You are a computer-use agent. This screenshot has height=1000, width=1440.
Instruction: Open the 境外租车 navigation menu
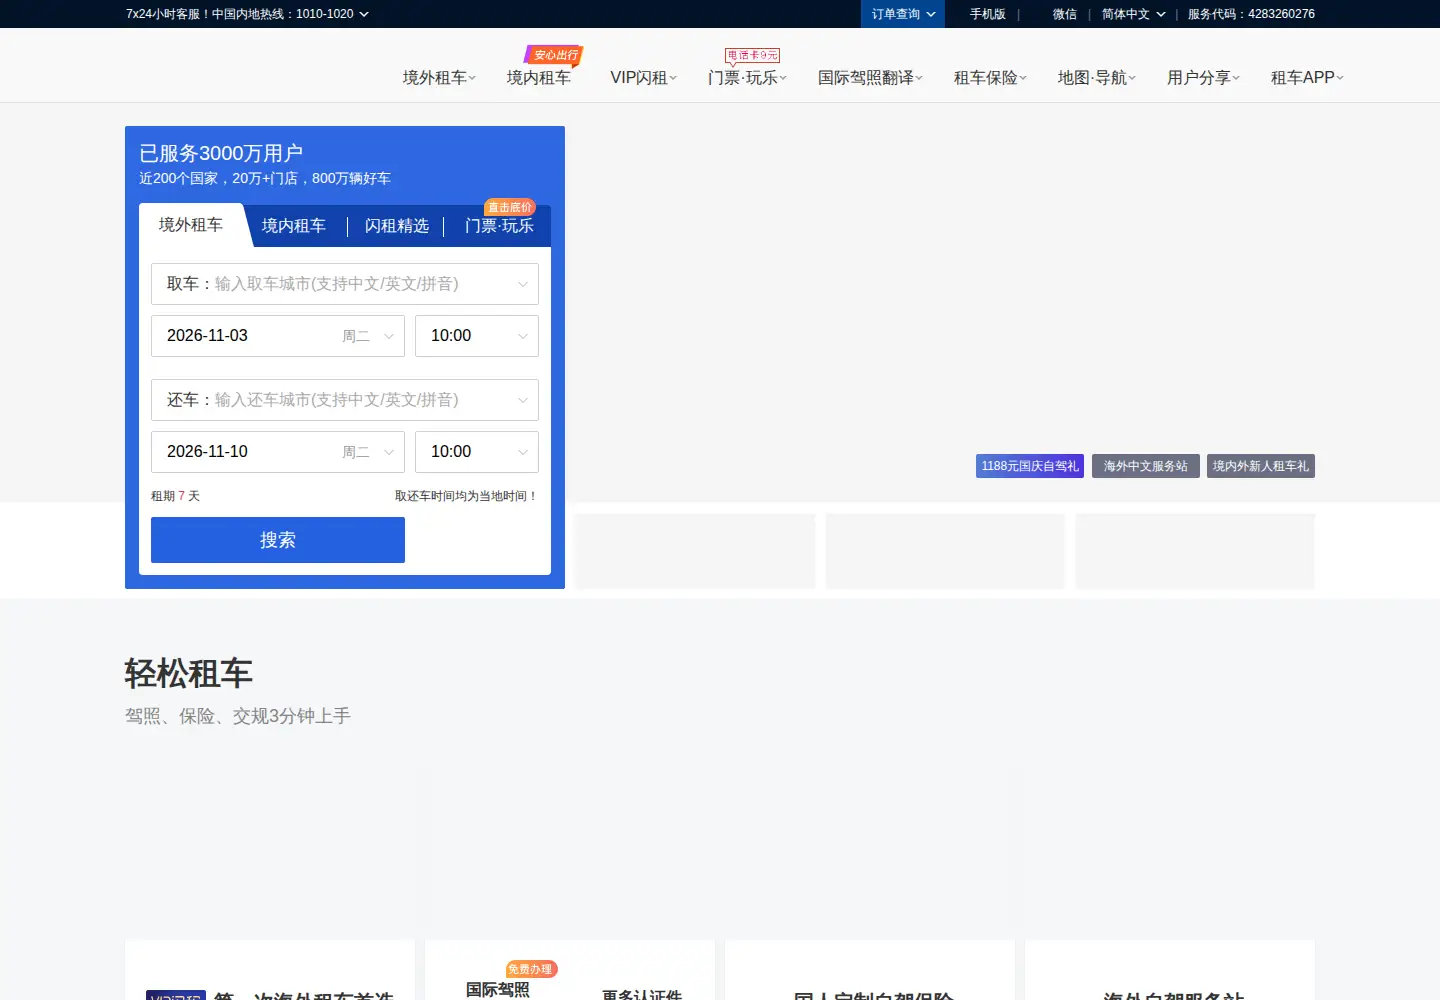(x=439, y=77)
